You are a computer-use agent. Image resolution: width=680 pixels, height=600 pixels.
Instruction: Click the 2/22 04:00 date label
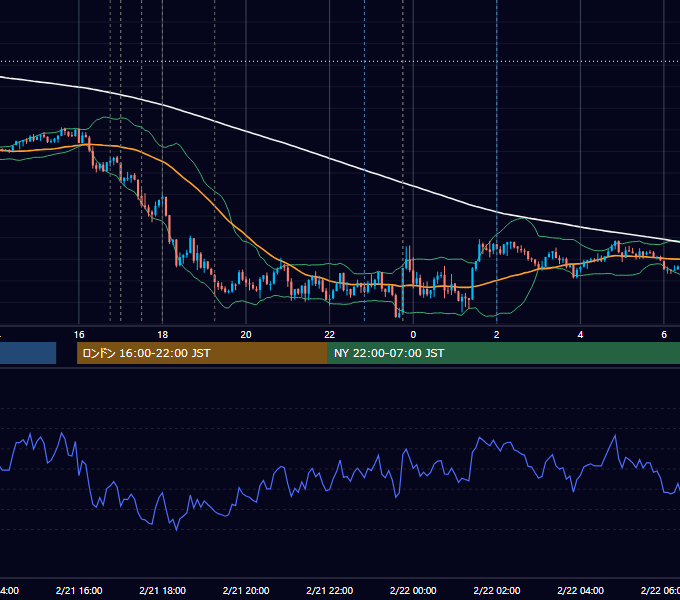(x=580, y=590)
